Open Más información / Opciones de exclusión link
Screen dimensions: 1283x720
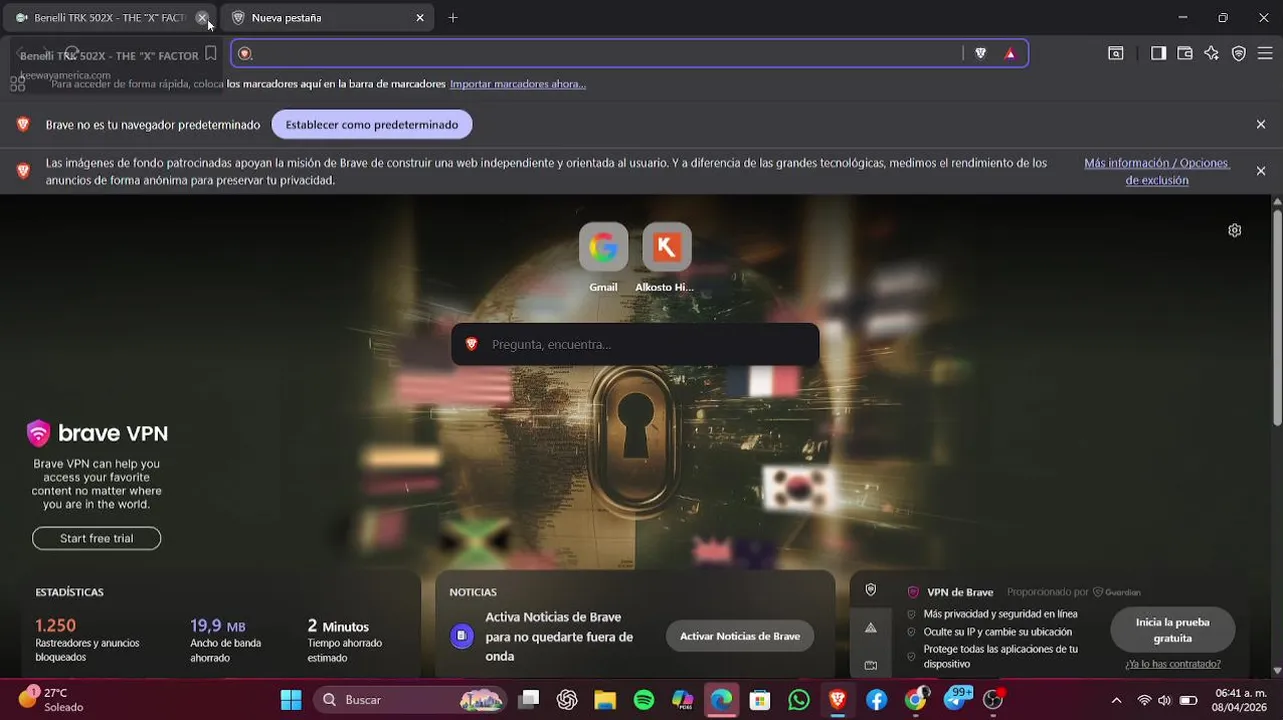1157,171
